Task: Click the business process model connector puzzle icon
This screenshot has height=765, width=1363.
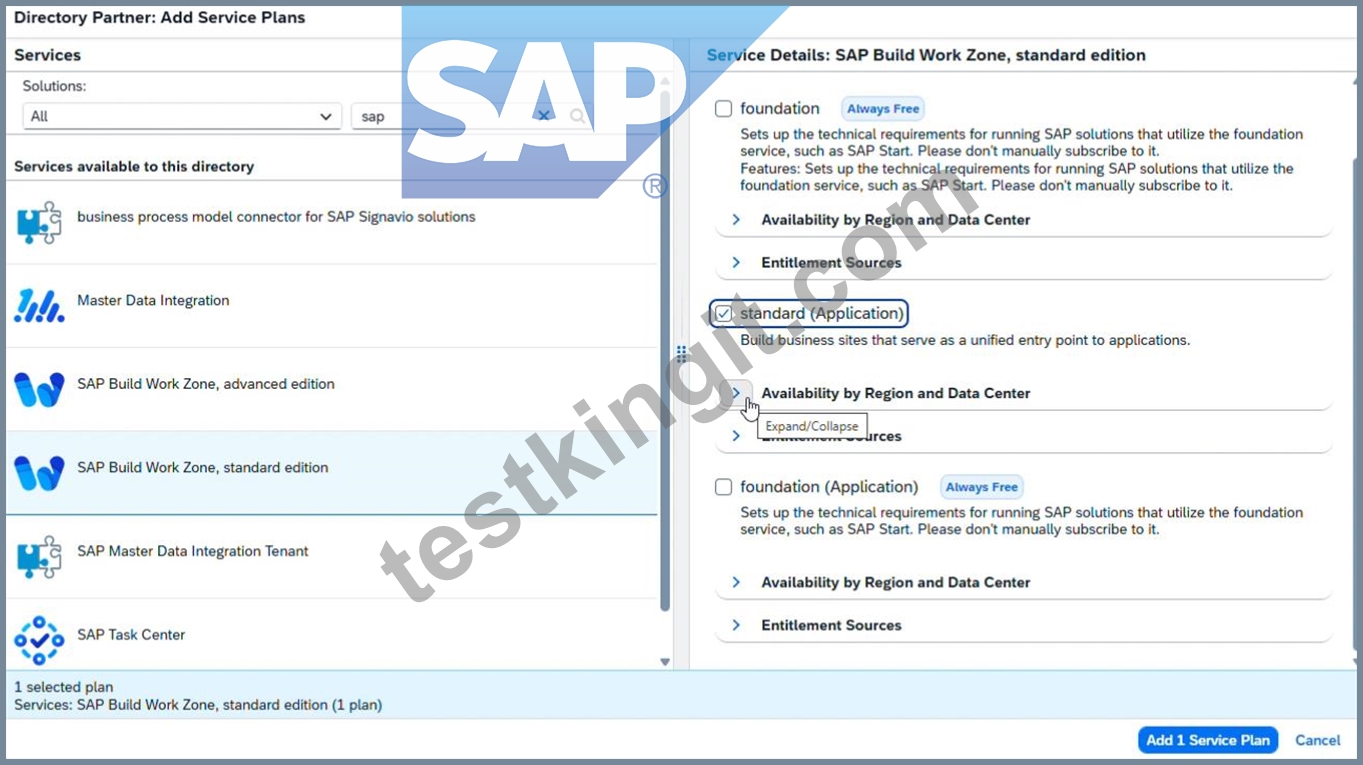Action: (x=39, y=223)
